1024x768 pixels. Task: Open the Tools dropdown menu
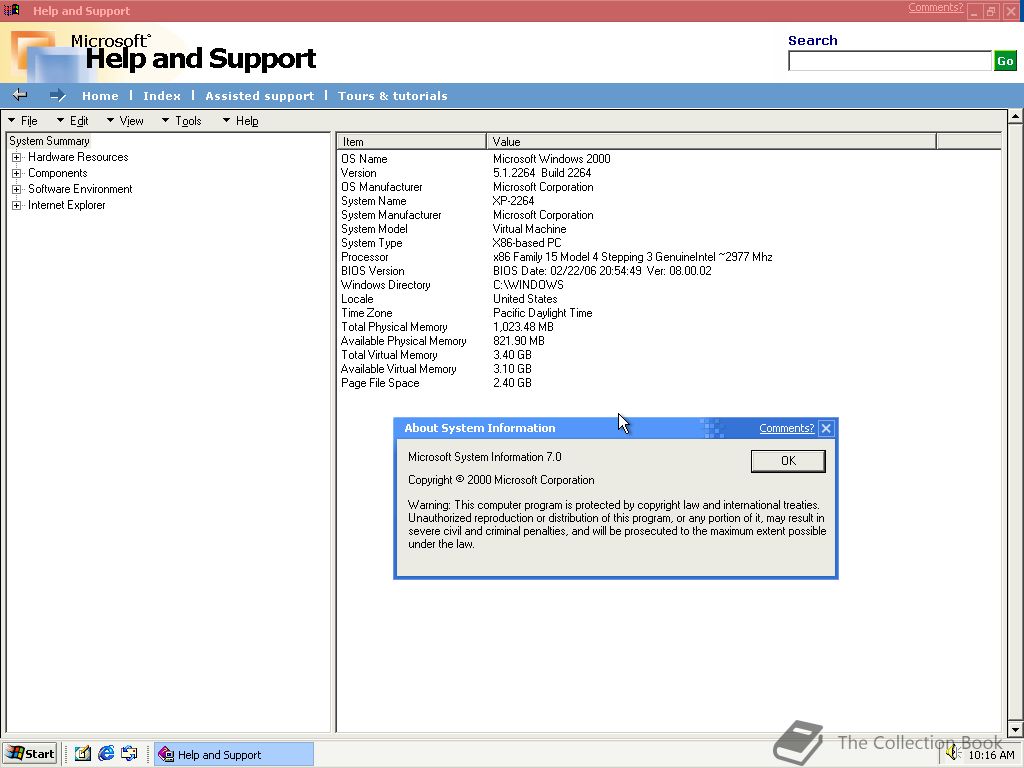tap(182, 121)
